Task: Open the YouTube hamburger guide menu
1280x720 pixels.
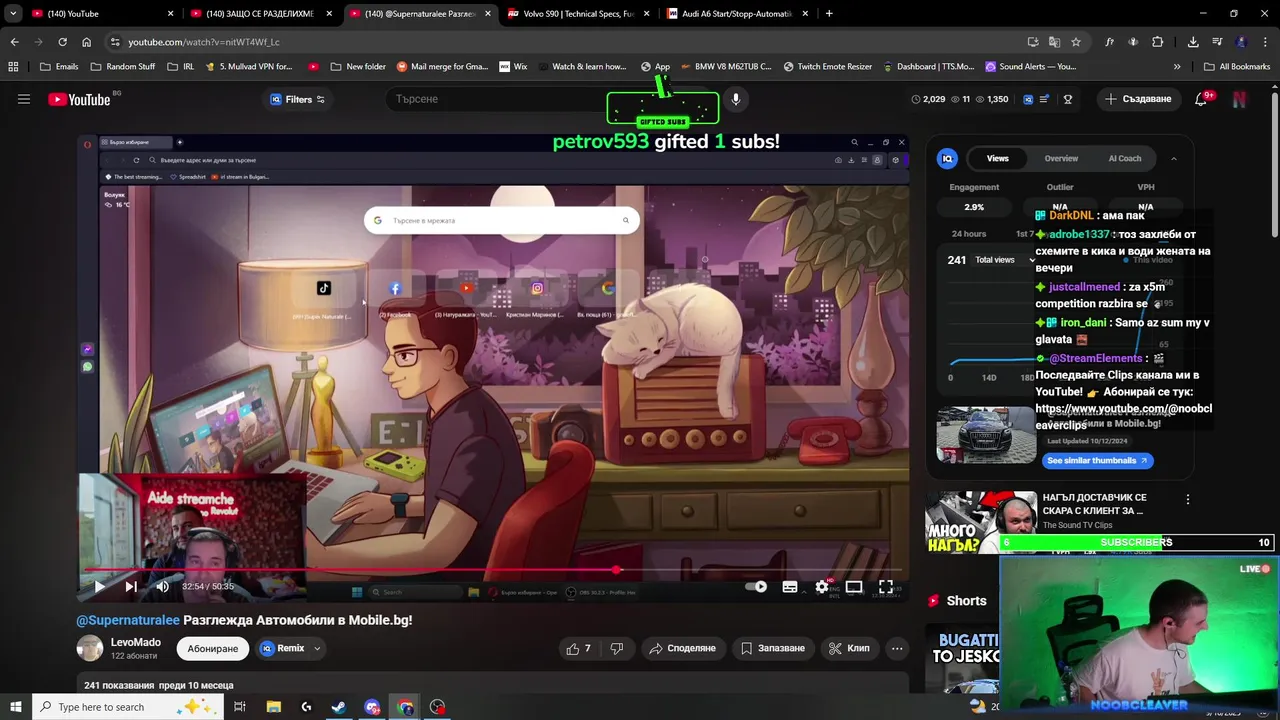Action: (x=24, y=99)
